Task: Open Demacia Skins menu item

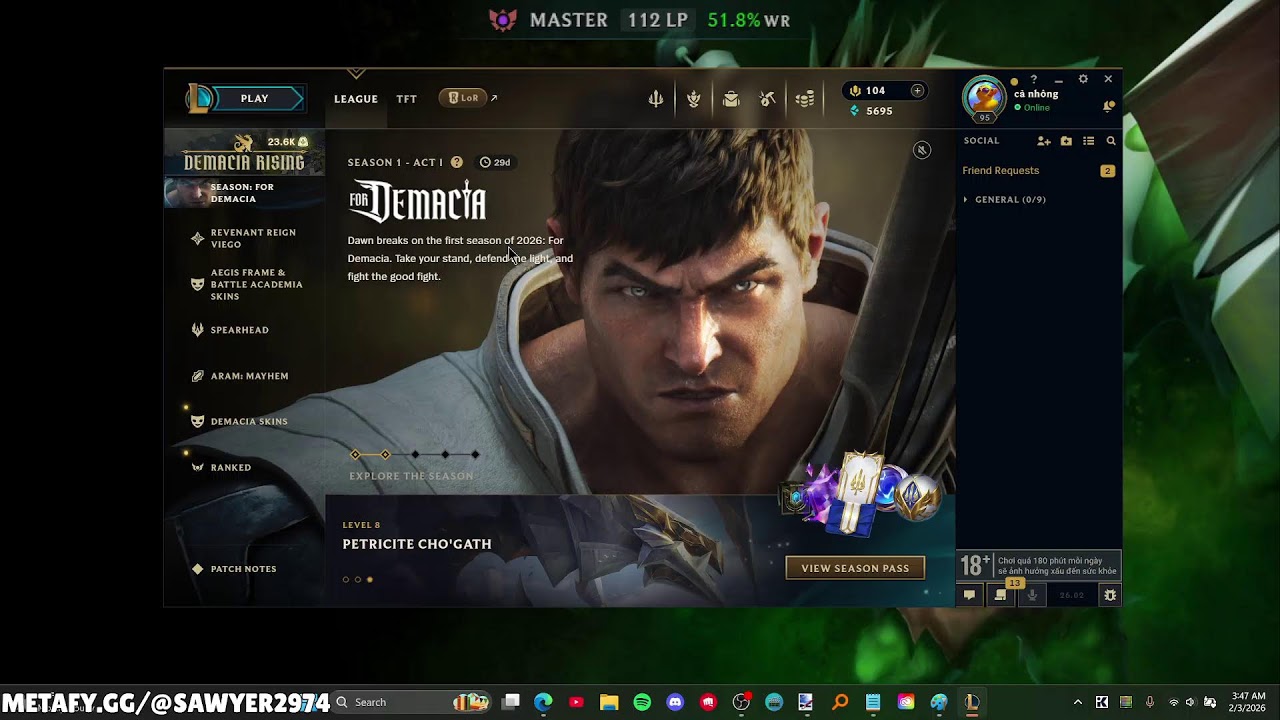Action: [239, 421]
